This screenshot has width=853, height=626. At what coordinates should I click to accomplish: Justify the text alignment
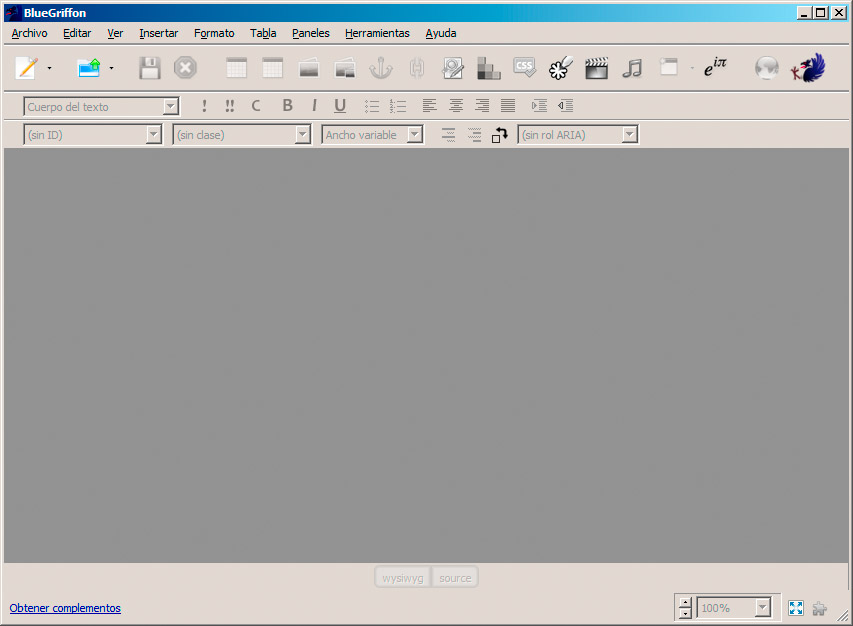coord(508,106)
